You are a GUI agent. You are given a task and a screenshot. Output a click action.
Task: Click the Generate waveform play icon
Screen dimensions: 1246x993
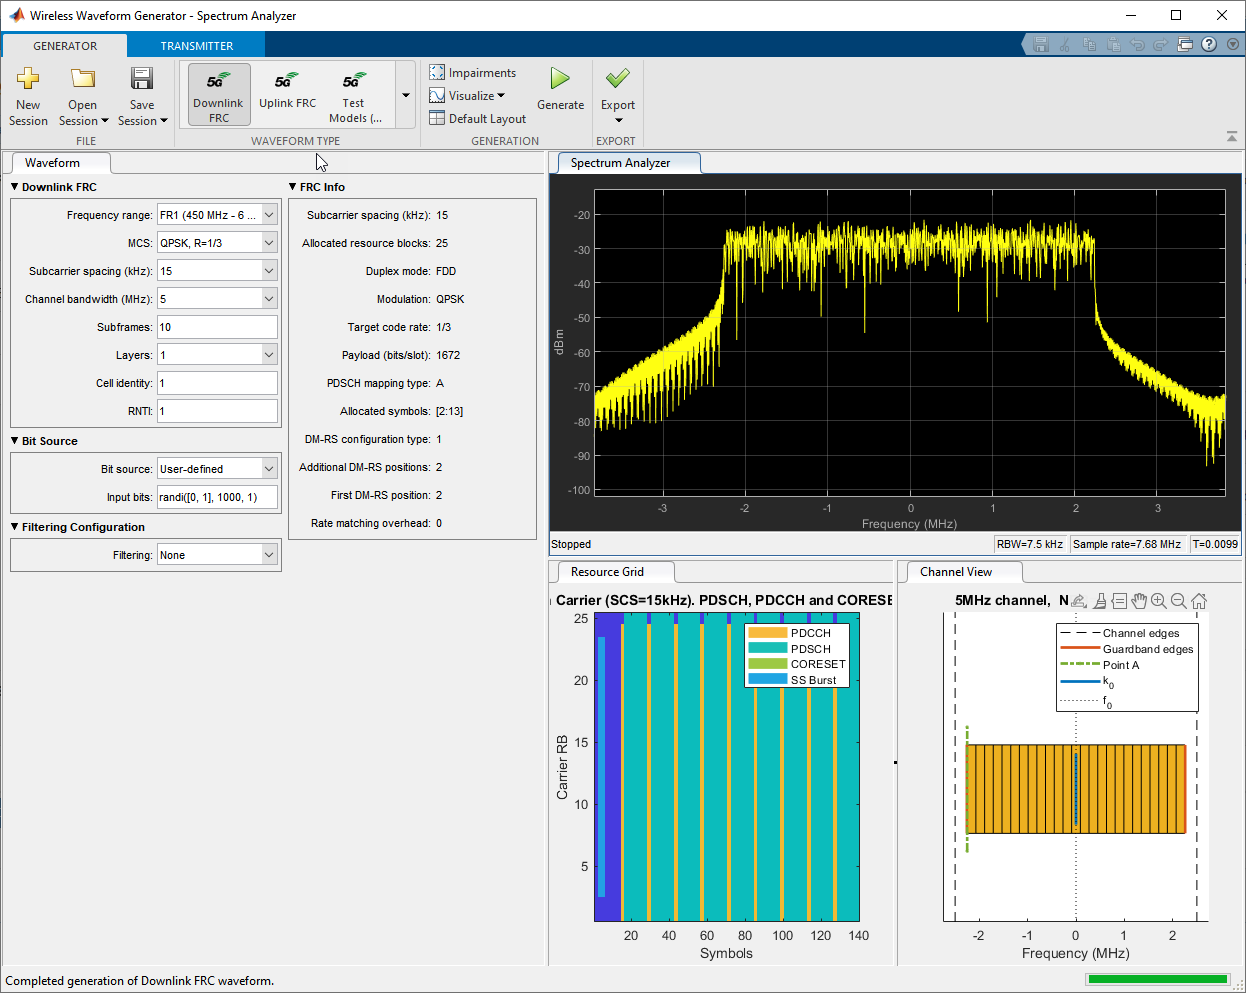coord(560,79)
